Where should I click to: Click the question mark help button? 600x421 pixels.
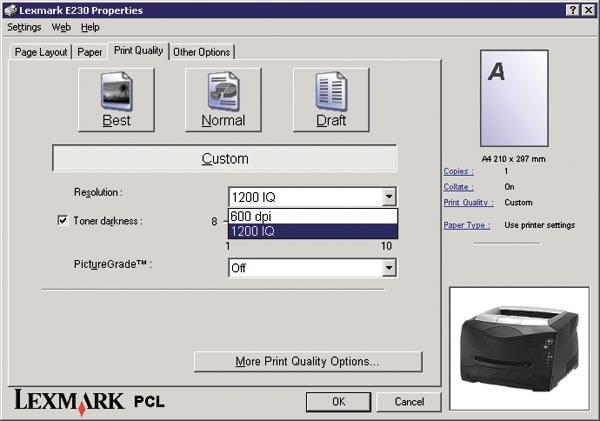click(x=572, y=10)
